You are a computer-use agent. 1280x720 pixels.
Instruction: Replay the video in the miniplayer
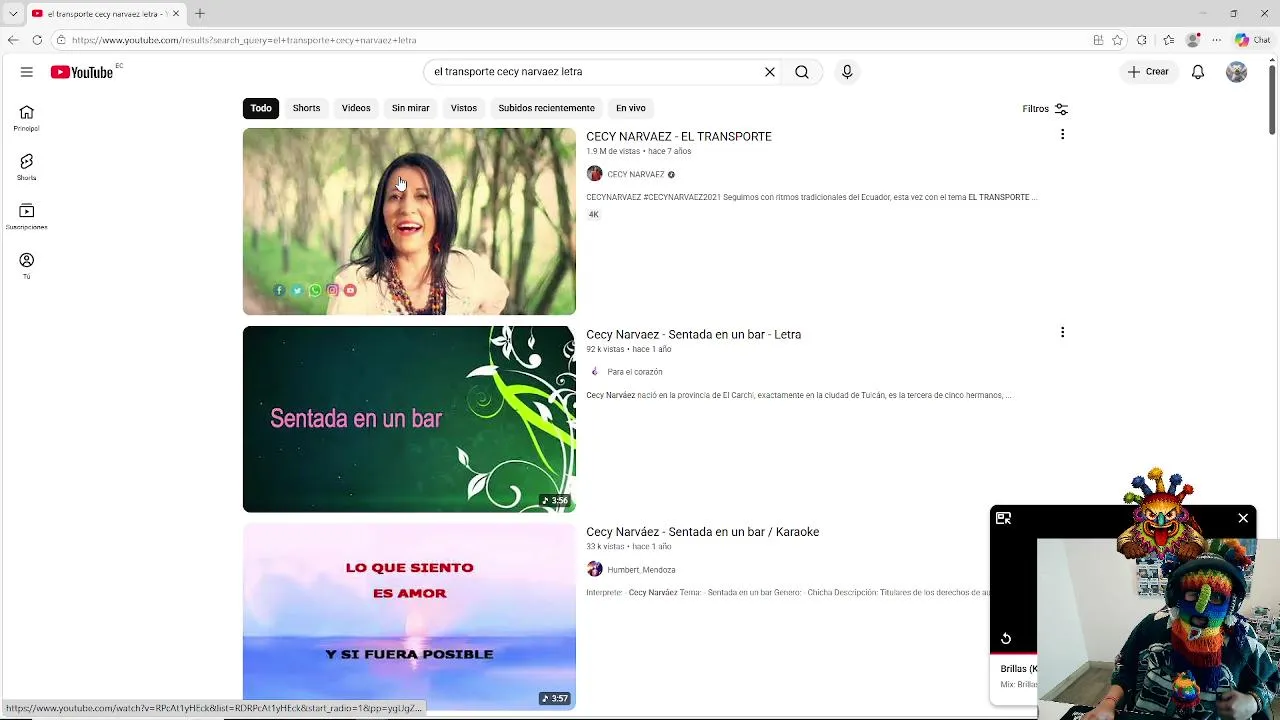click(x=1006, y=638)
